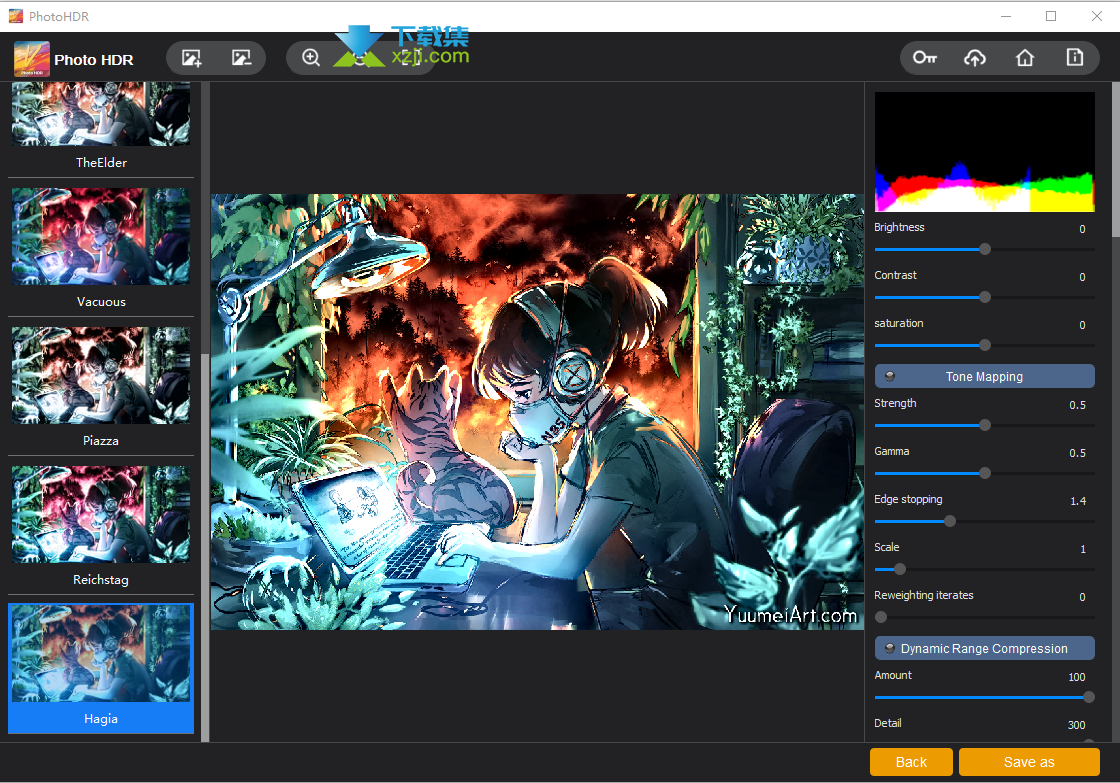Click the PhotoHDR title bar icon
Screen dimensions: 1120x783
point(16,16)
